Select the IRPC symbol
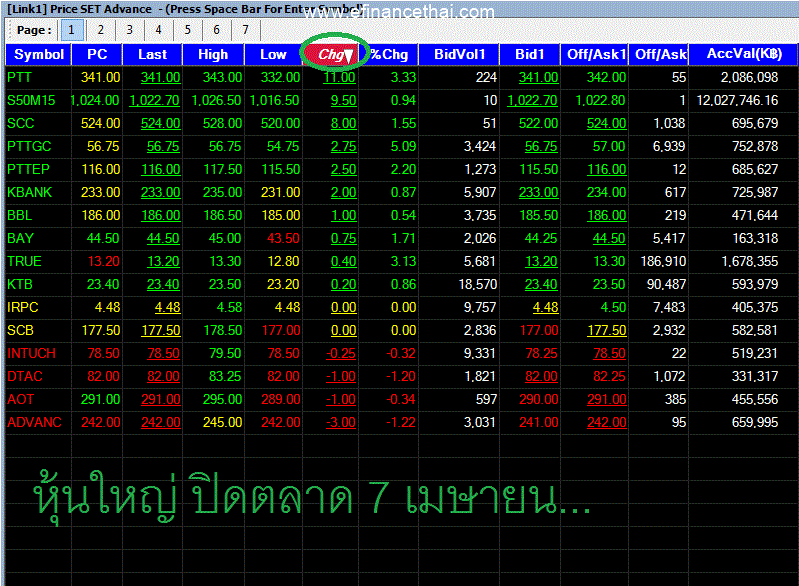This screenshot has height=586, width=799. [x=23, y=307]
